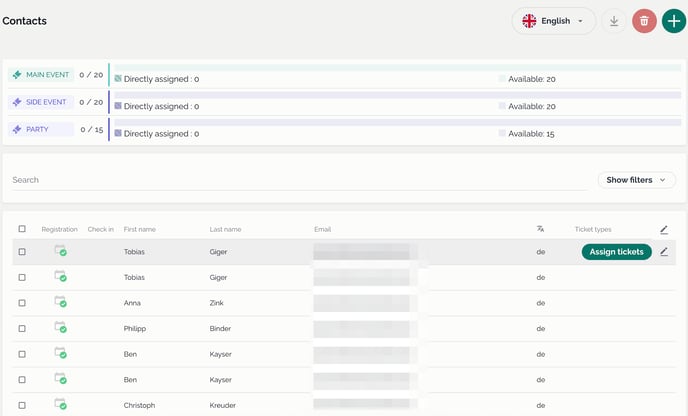Click the PARTY availability progress bar
The image size is (688, 416).
398,122
